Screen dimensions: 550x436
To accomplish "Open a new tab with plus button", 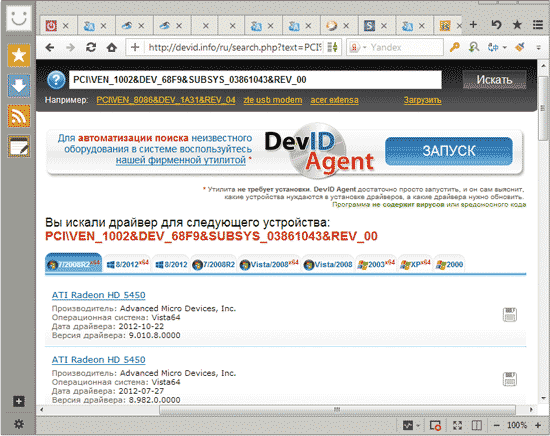I will point(474,25).
